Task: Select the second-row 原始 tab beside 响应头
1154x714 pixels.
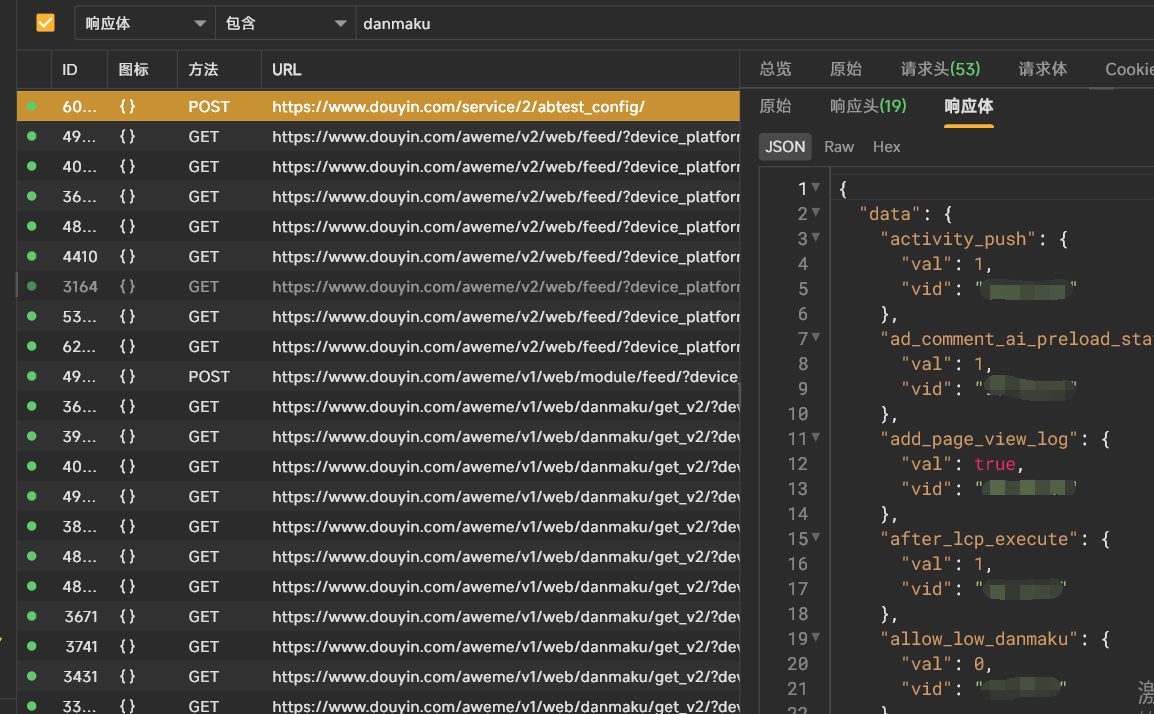Action: [x=775, y=106]
